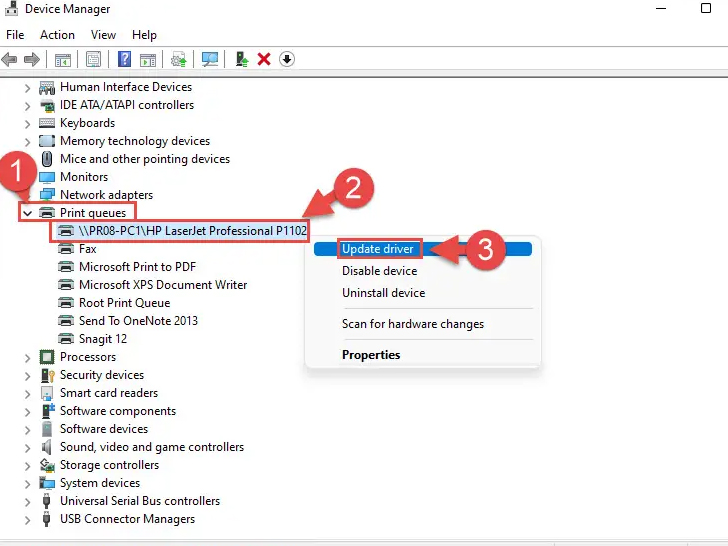Select the Fax print queue

pyautogui.click(x=87, y=249)
